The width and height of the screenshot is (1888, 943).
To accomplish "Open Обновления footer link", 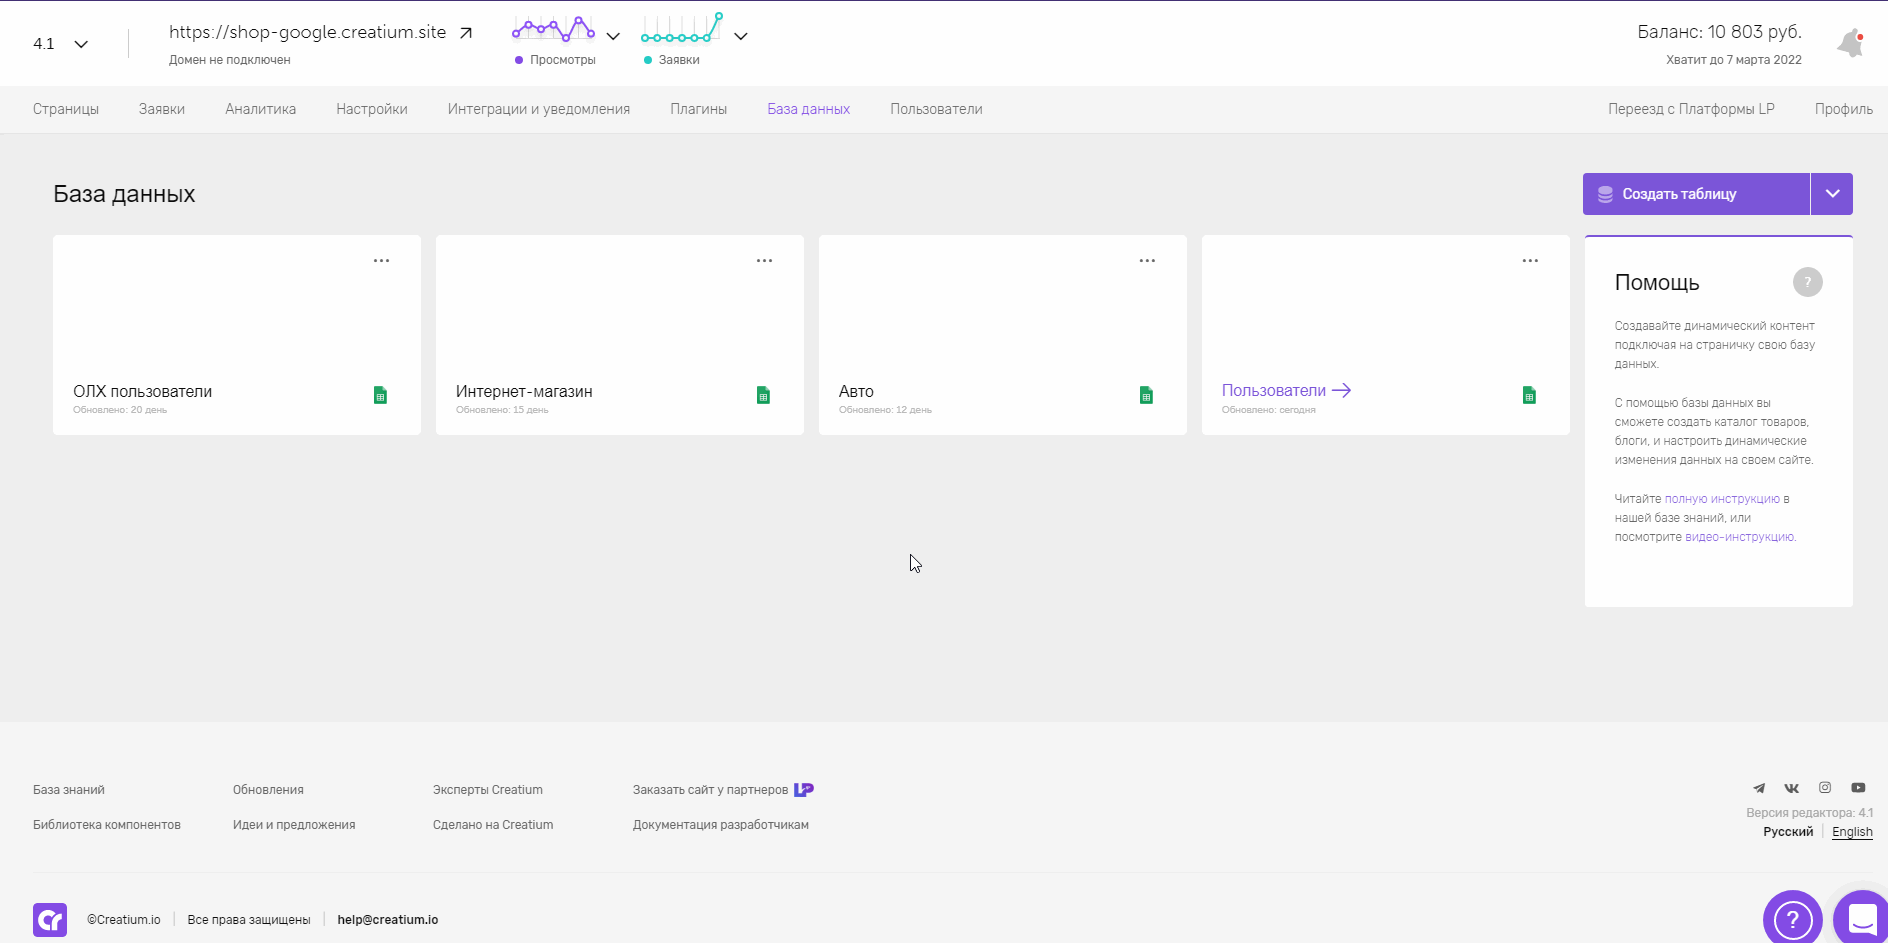I will click(x=268, y=789).
